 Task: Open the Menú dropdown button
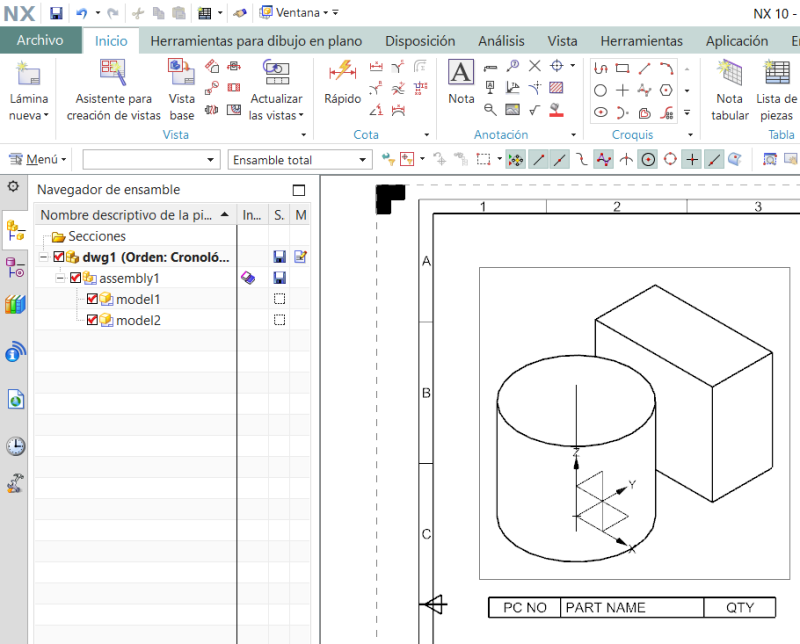click(38, 160)
